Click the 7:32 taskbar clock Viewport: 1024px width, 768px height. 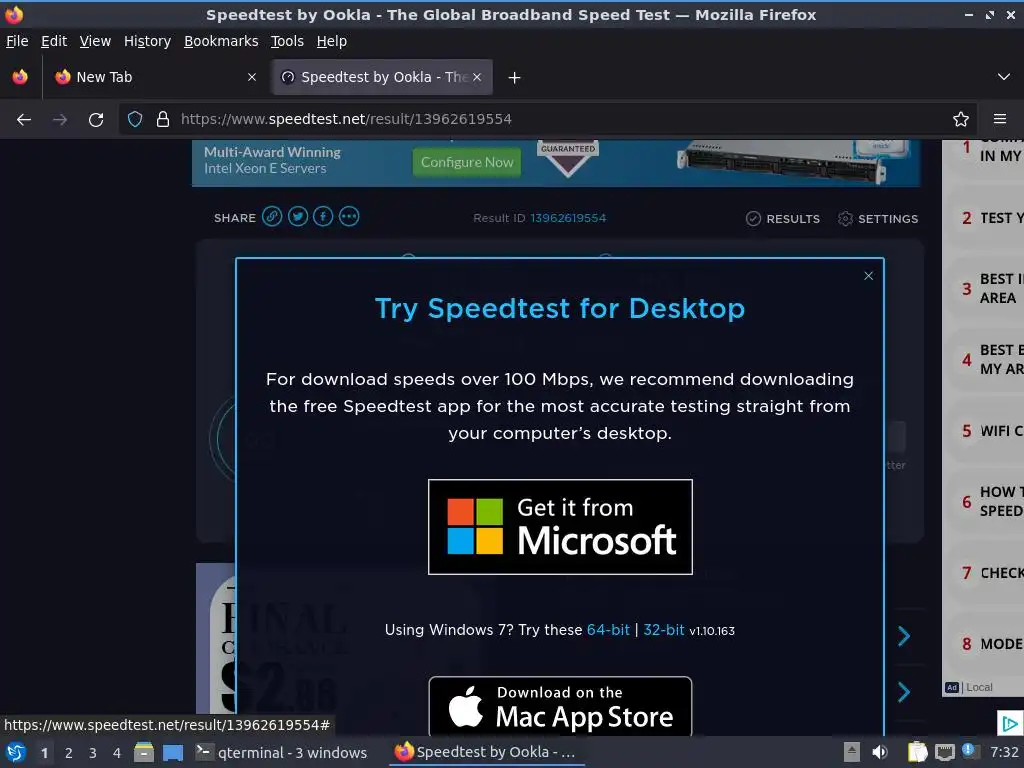click(x=1004, y=752)
